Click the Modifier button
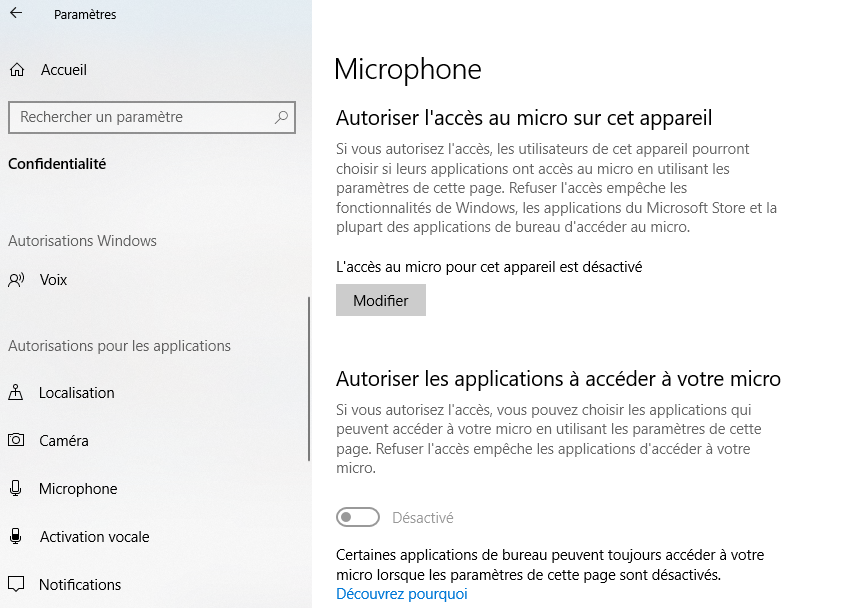The height and width of the screenshot is (608, 846). pos(380,300)
